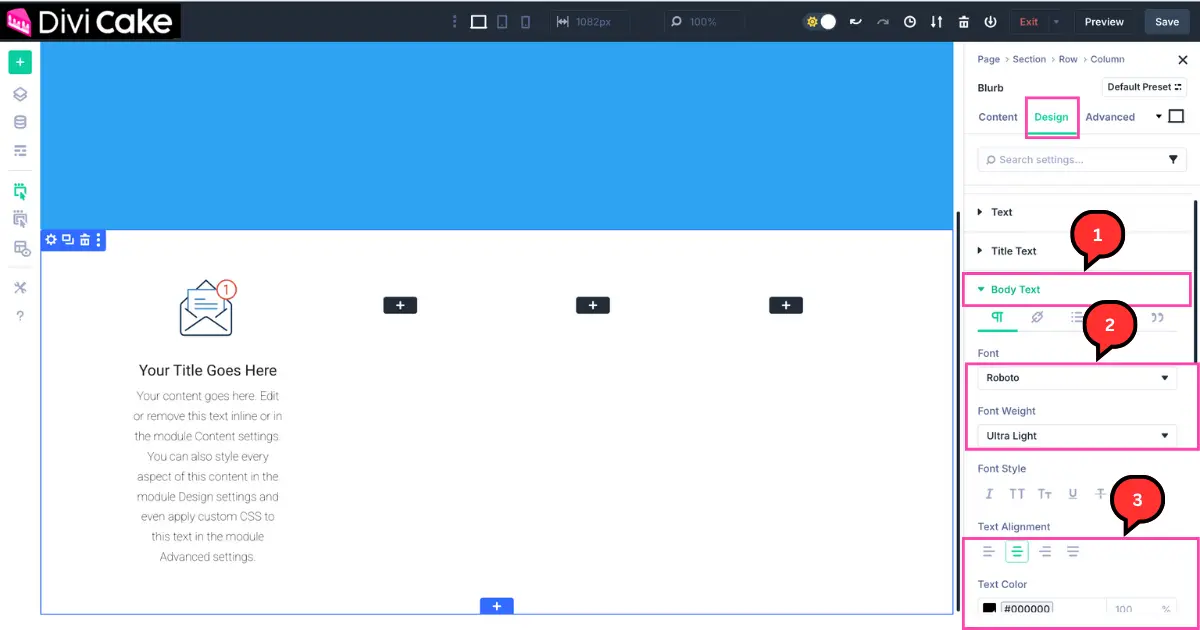Open the Default Preset dropdown
Viewport: 1200px width, 630px height.
tap(1144, 87)
